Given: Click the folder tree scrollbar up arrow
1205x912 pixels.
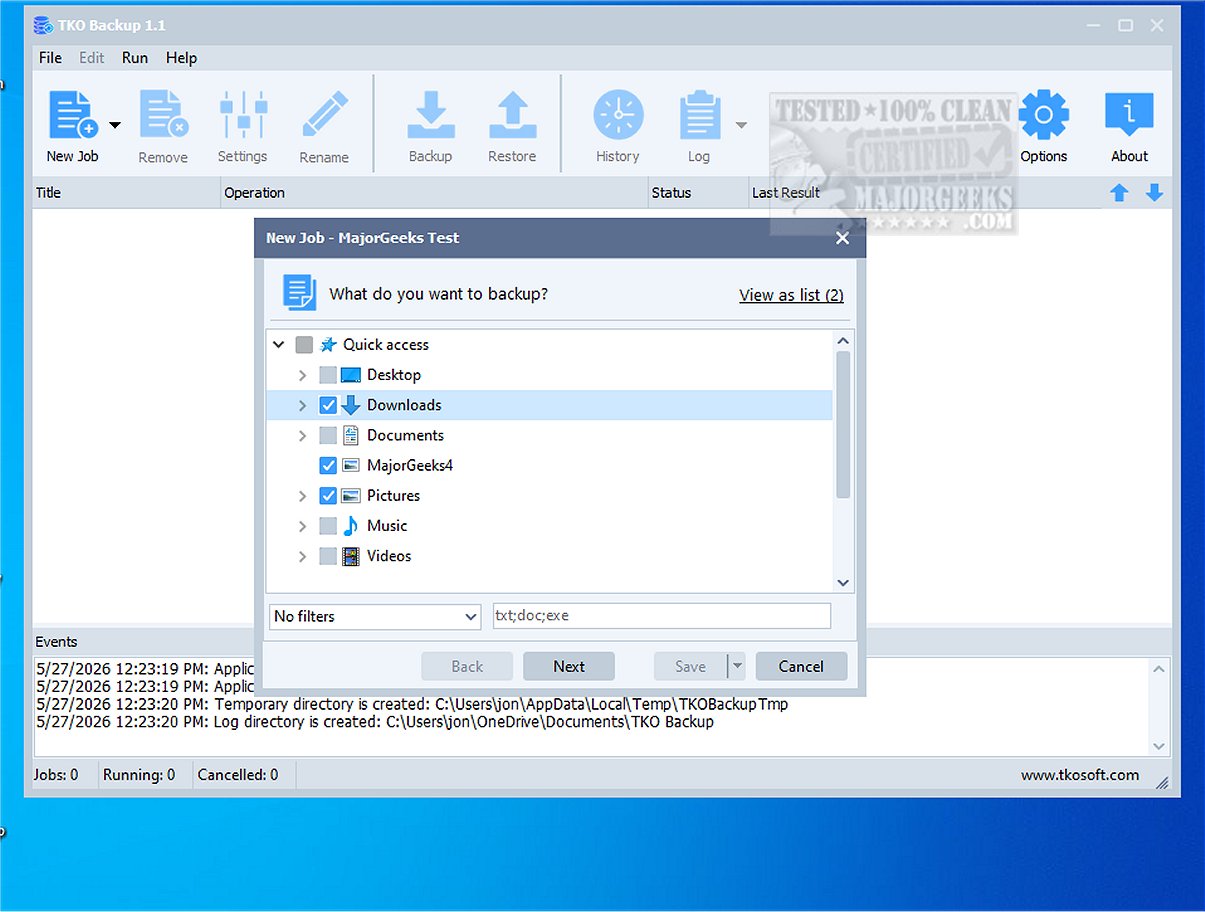Looking at the screenshot, I should click(x=843, y=340).
